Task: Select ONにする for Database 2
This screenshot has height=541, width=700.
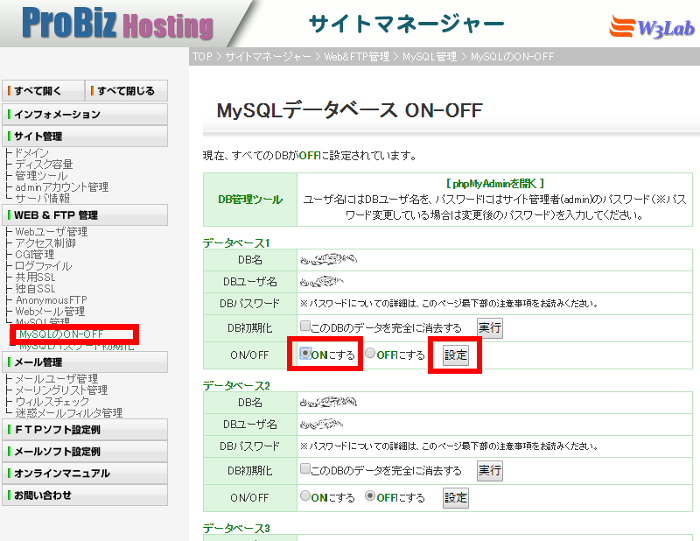Action: click(x=306, y=497)
